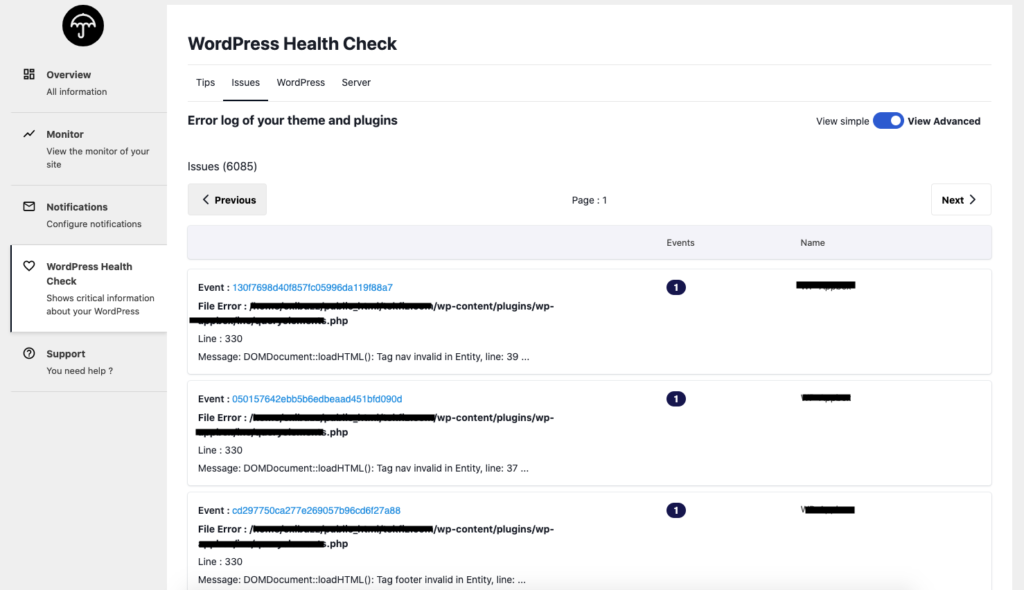Image resolution: width=1024 pixels, height=590 pixels.
Task: Click events badge for event 050157642ebb5b6e
Action: (676, 399)
